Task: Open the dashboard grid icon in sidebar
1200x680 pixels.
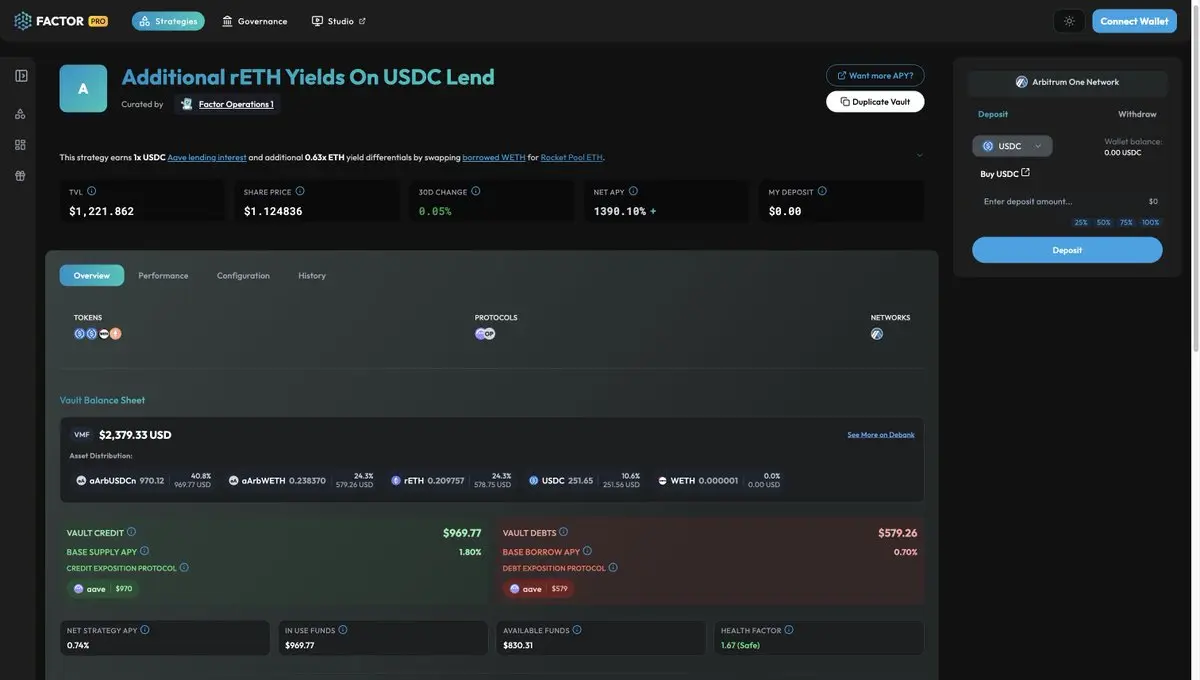Action: click(x=20, y=145)
